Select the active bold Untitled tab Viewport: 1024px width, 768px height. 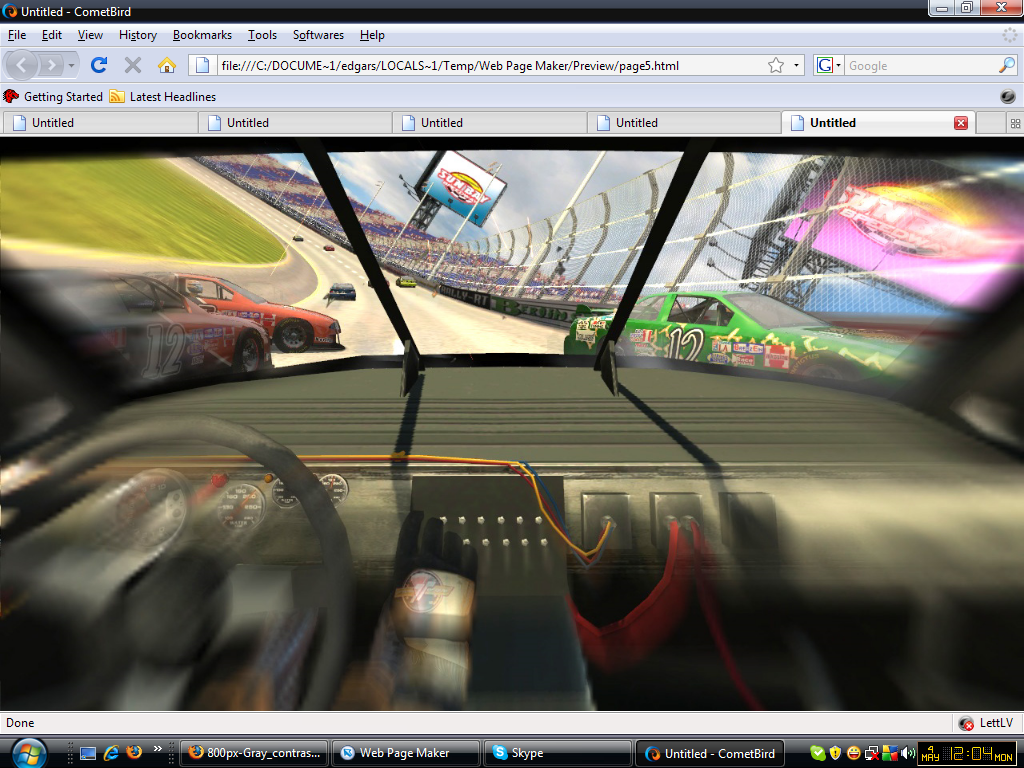click(878, 123)
